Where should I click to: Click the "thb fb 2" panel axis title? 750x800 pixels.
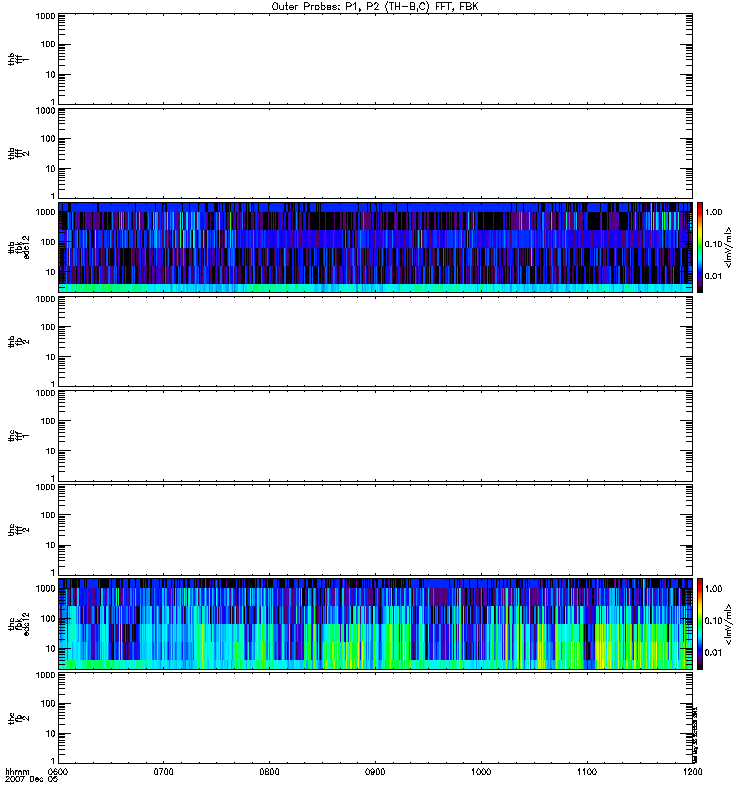(x=18, y=341)
